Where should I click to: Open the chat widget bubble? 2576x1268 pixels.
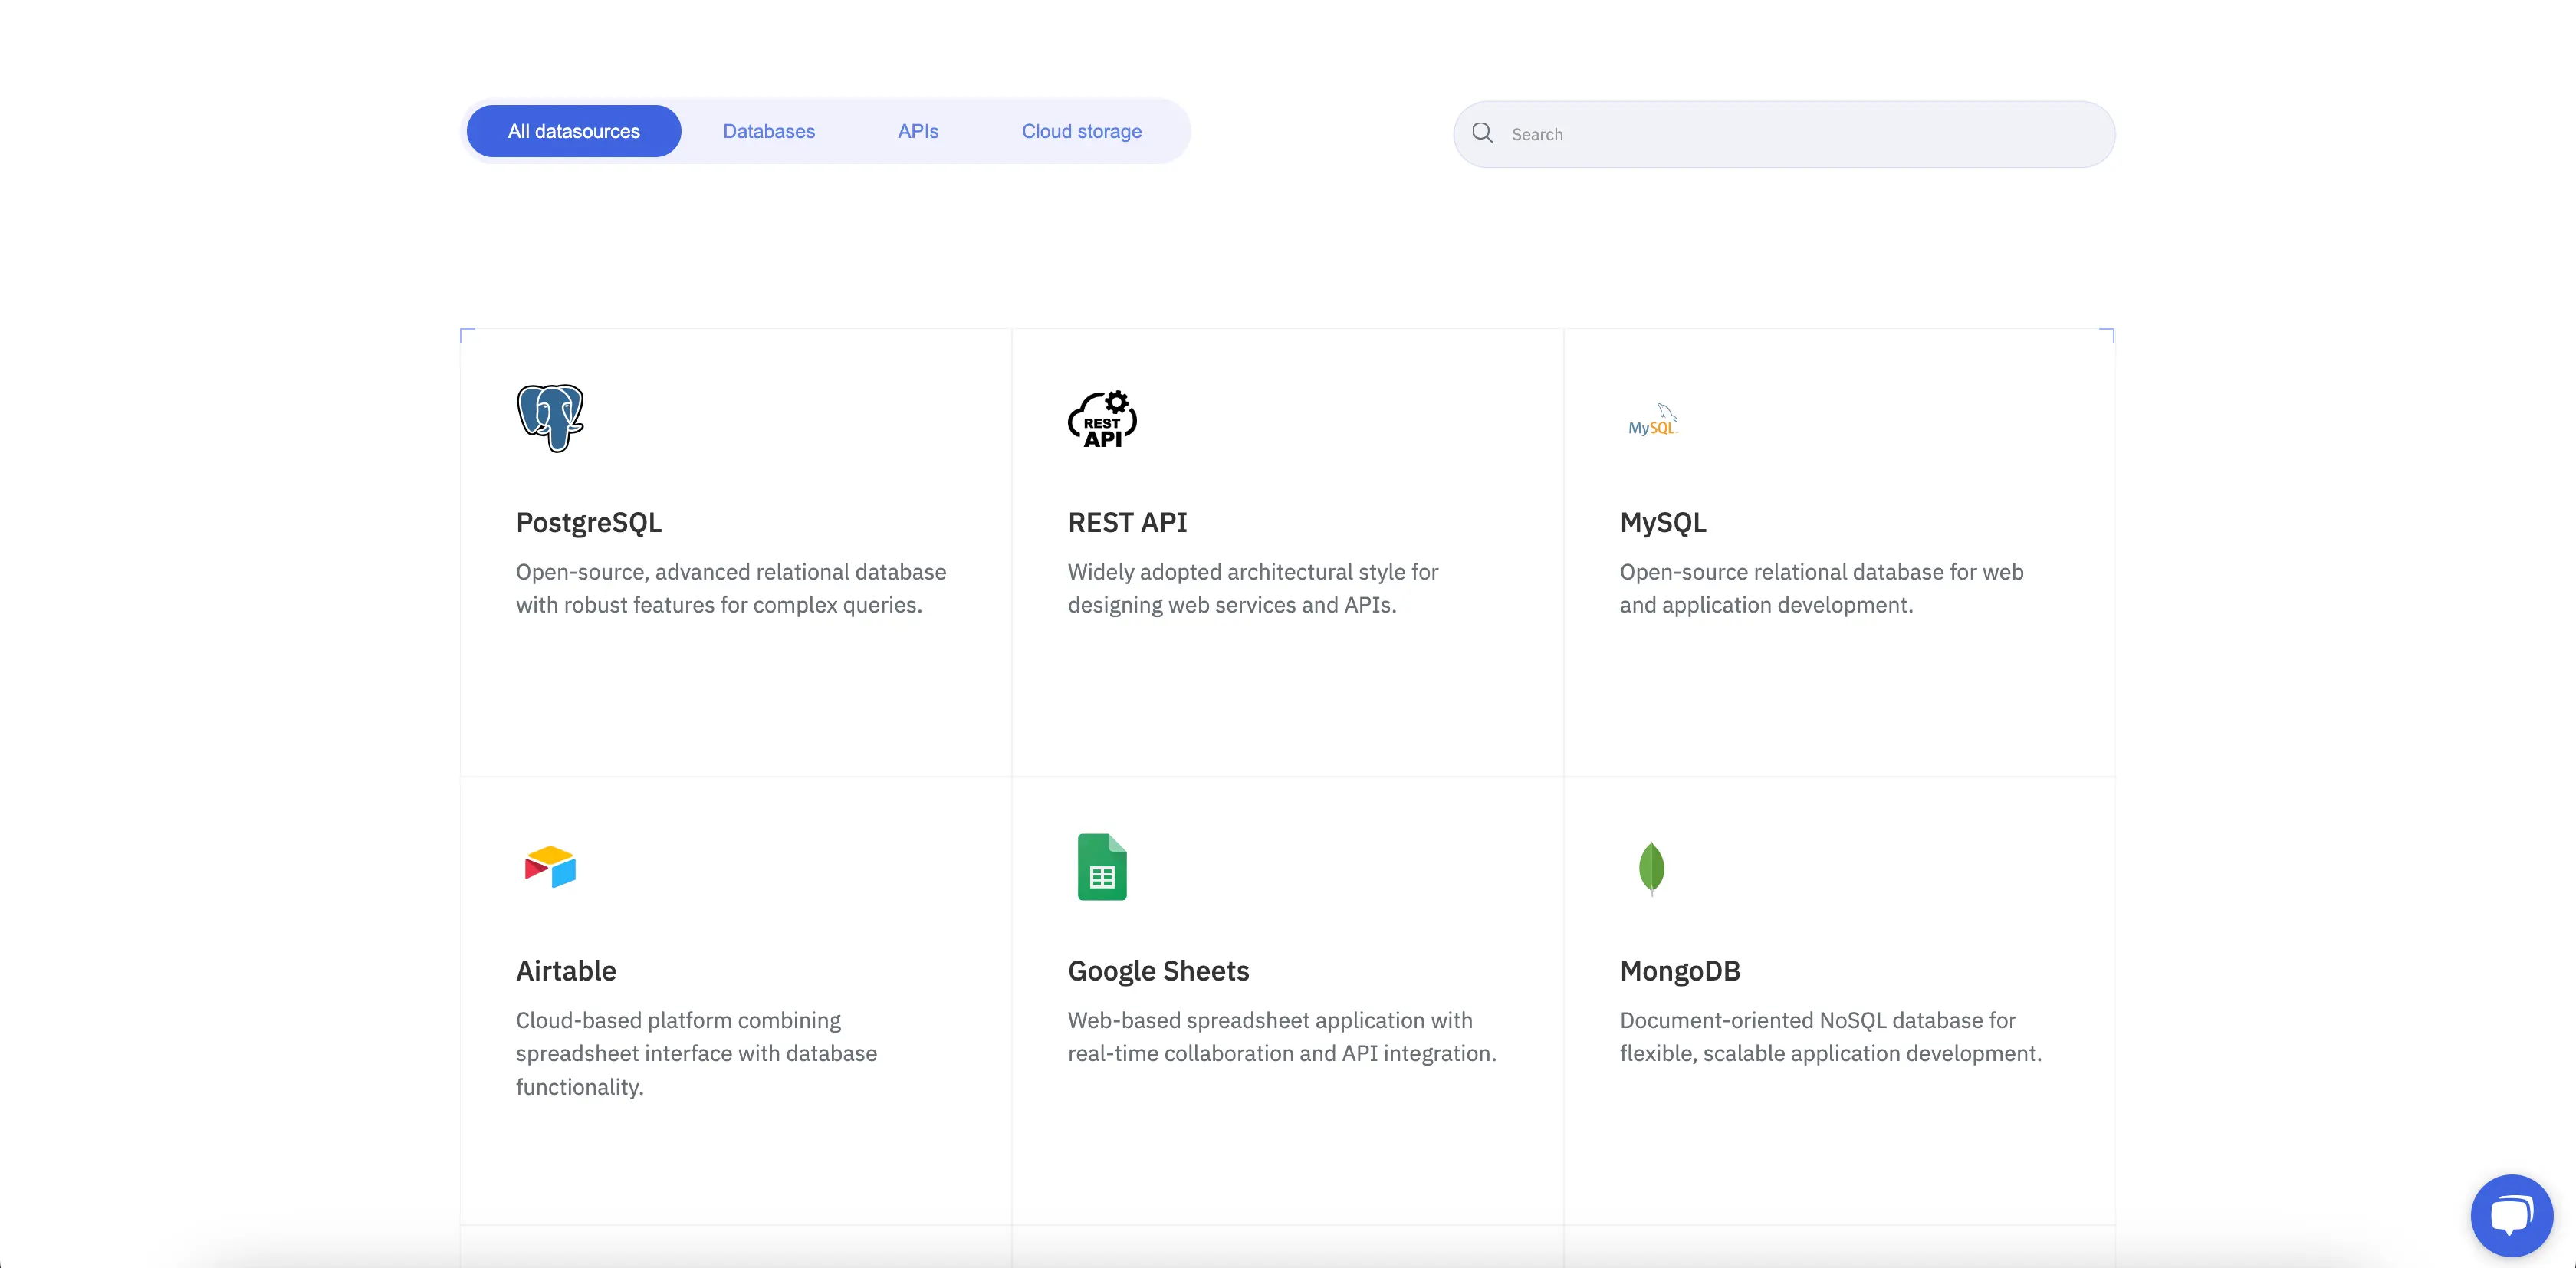(2511, 1215)
